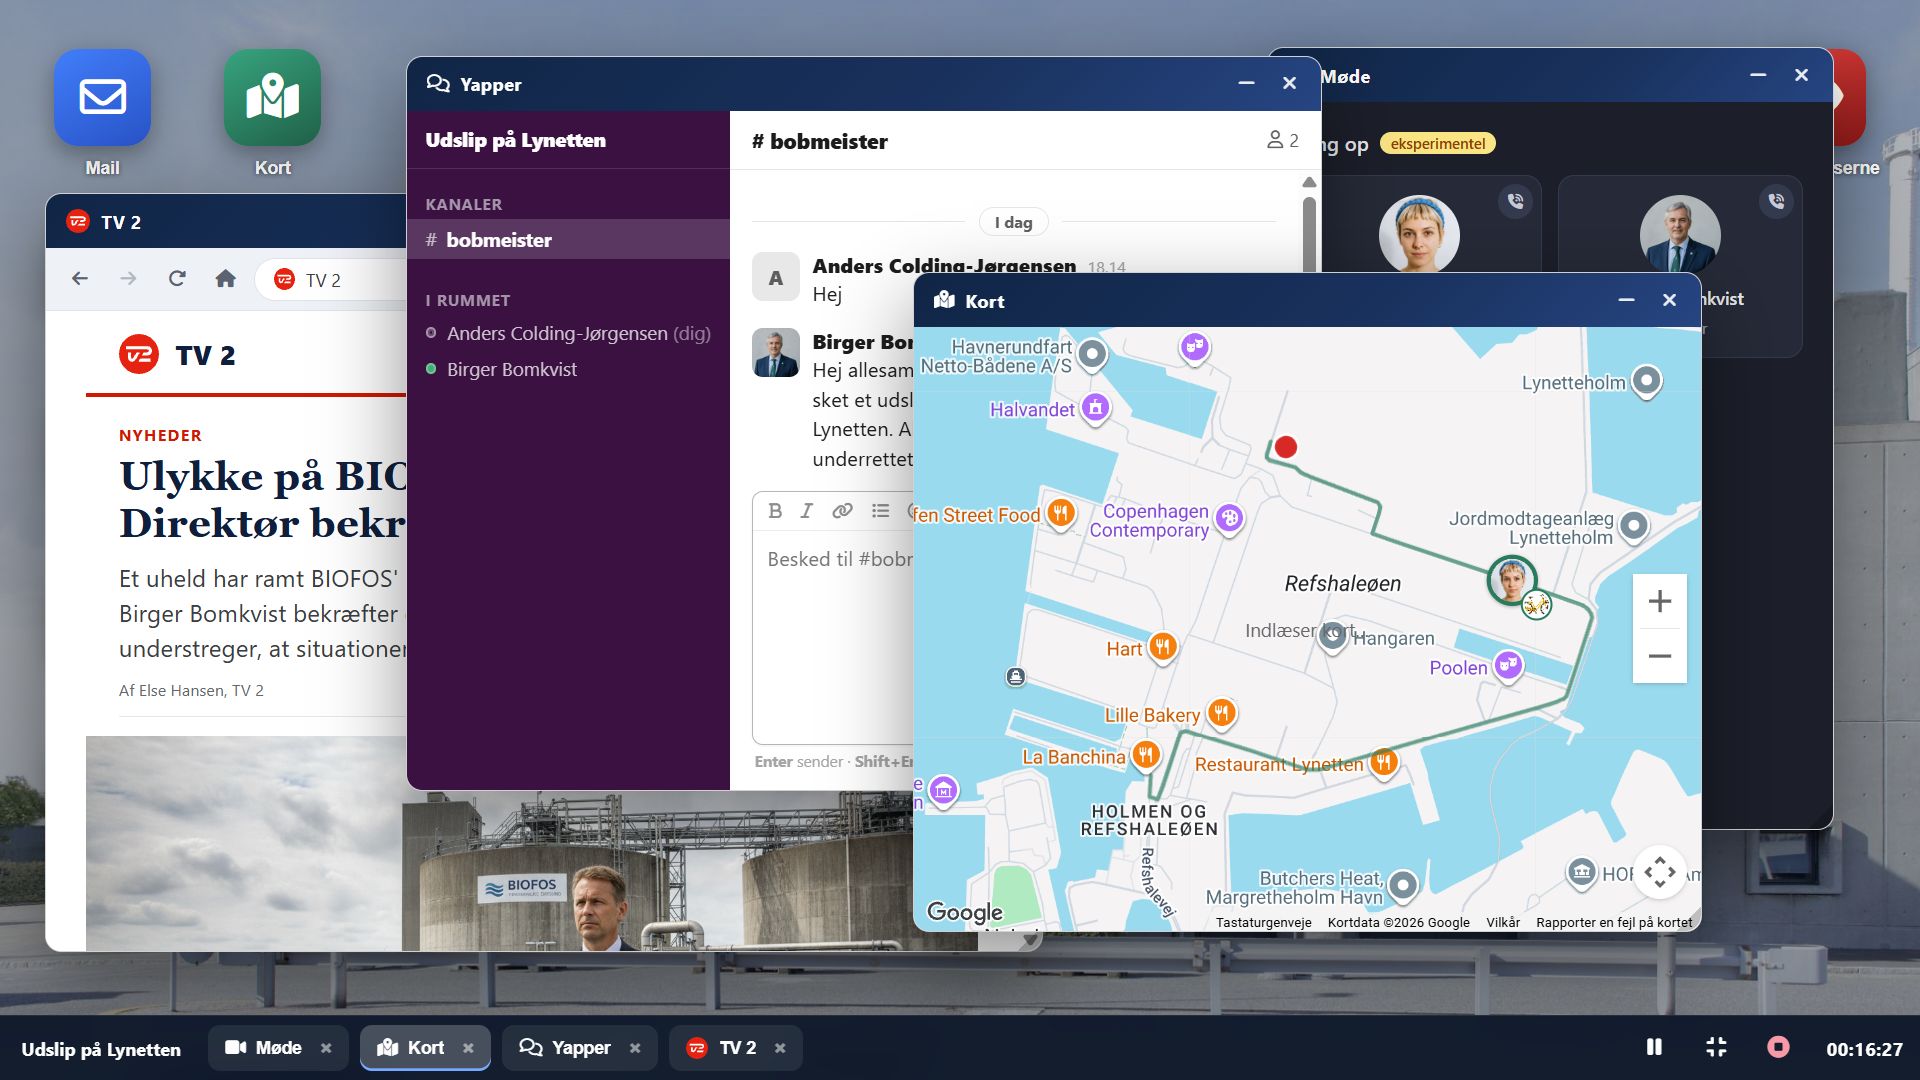Image resolution: width=1920 pixels, height=1080 pixels.
Task: Click the Yapper chat scrollbar
Action: click(1309, 235)
